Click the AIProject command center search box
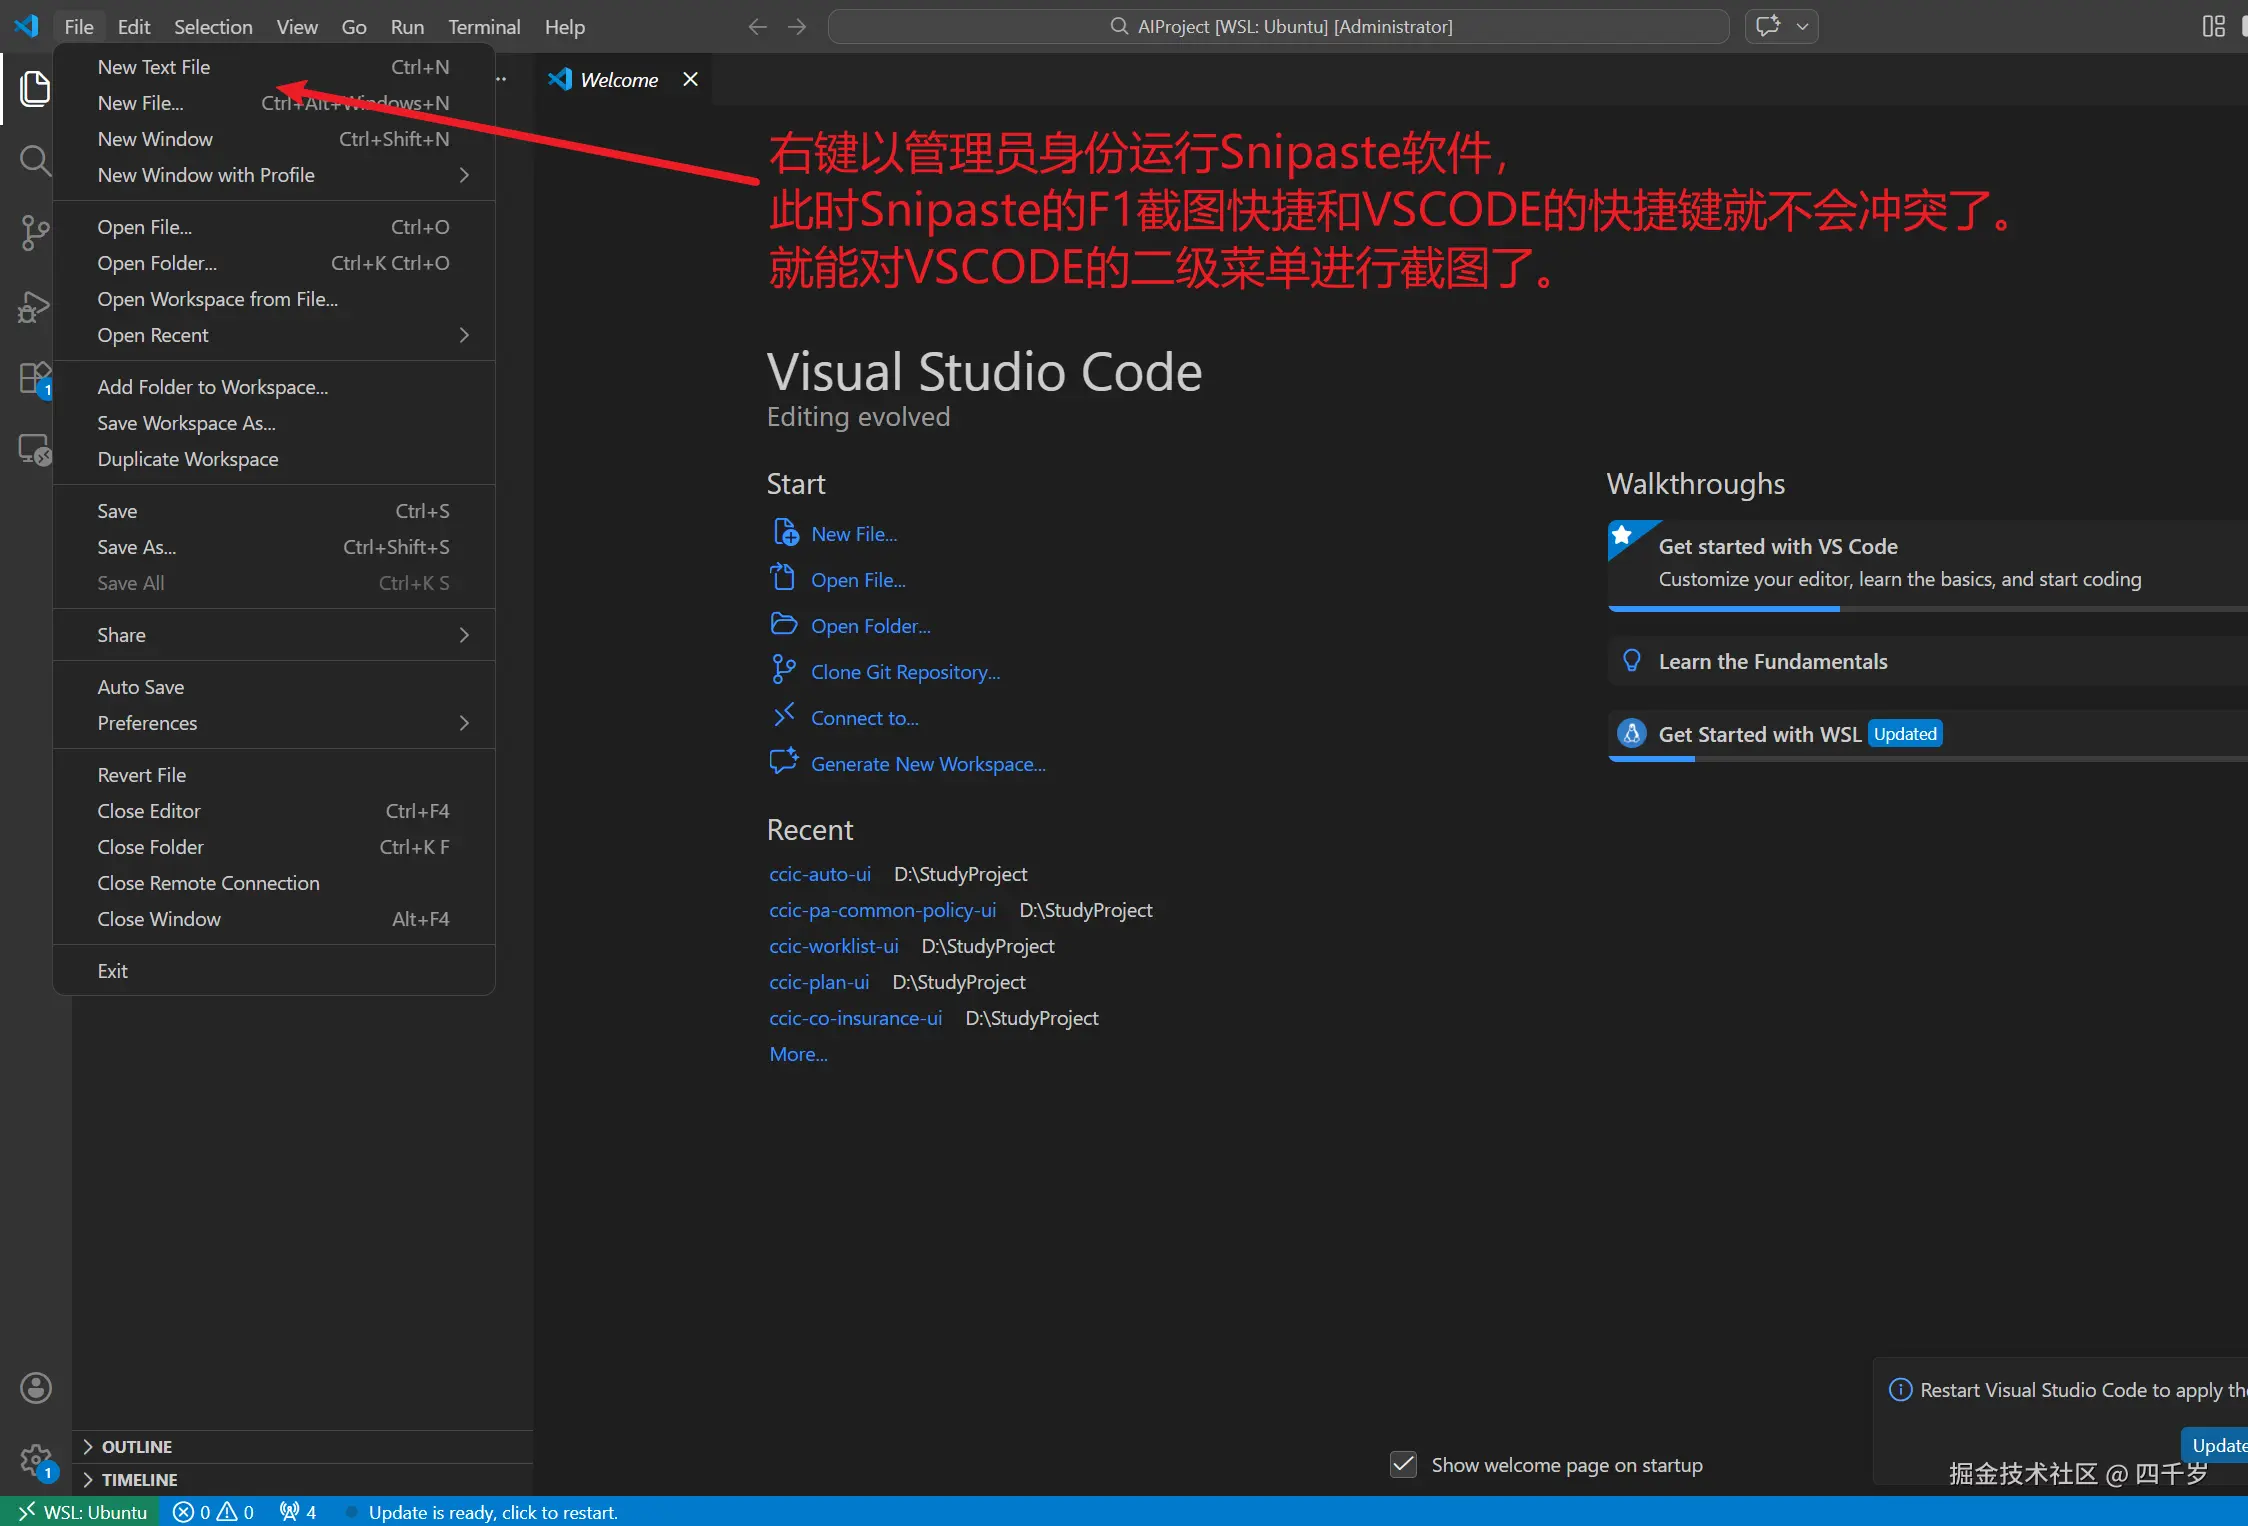 tap(1279, 27)
